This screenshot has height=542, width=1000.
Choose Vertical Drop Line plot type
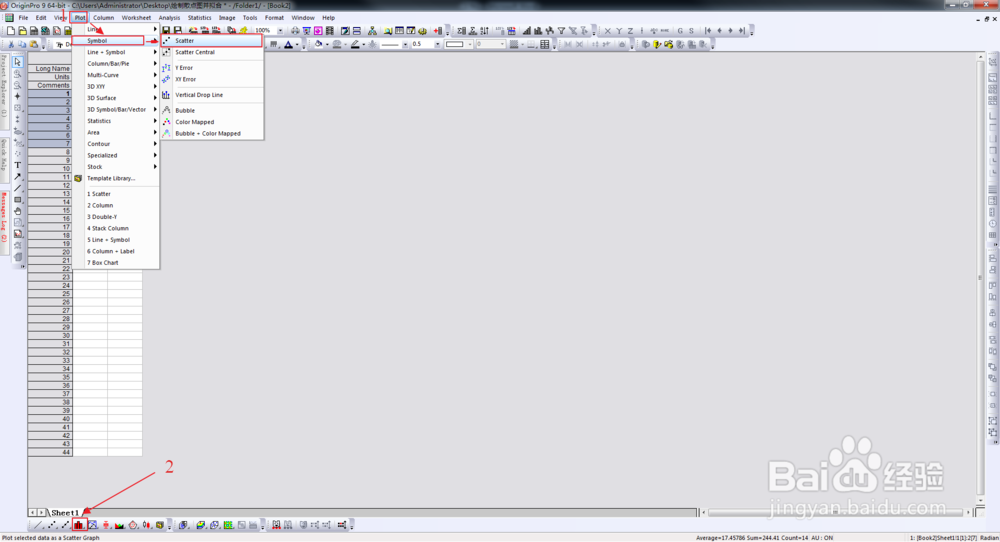[x=212, y=95]
